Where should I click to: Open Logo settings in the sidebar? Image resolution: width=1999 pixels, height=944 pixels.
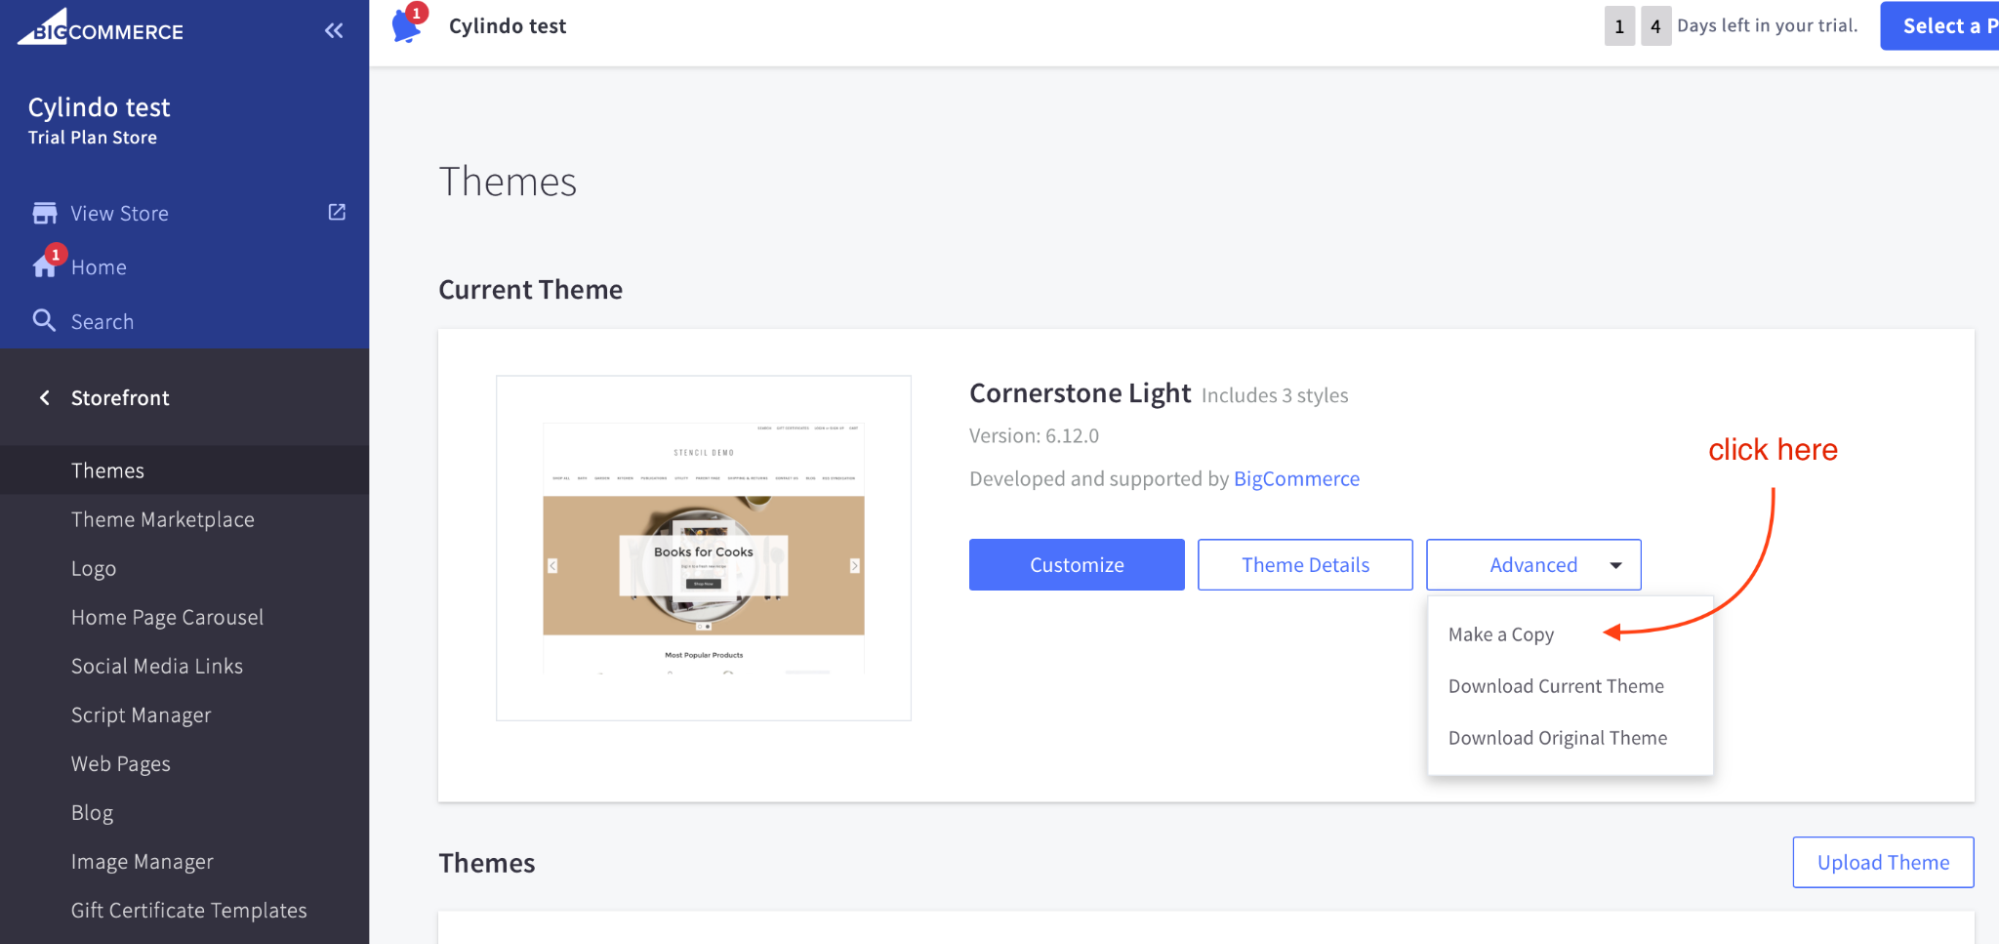tap(94, 568)
